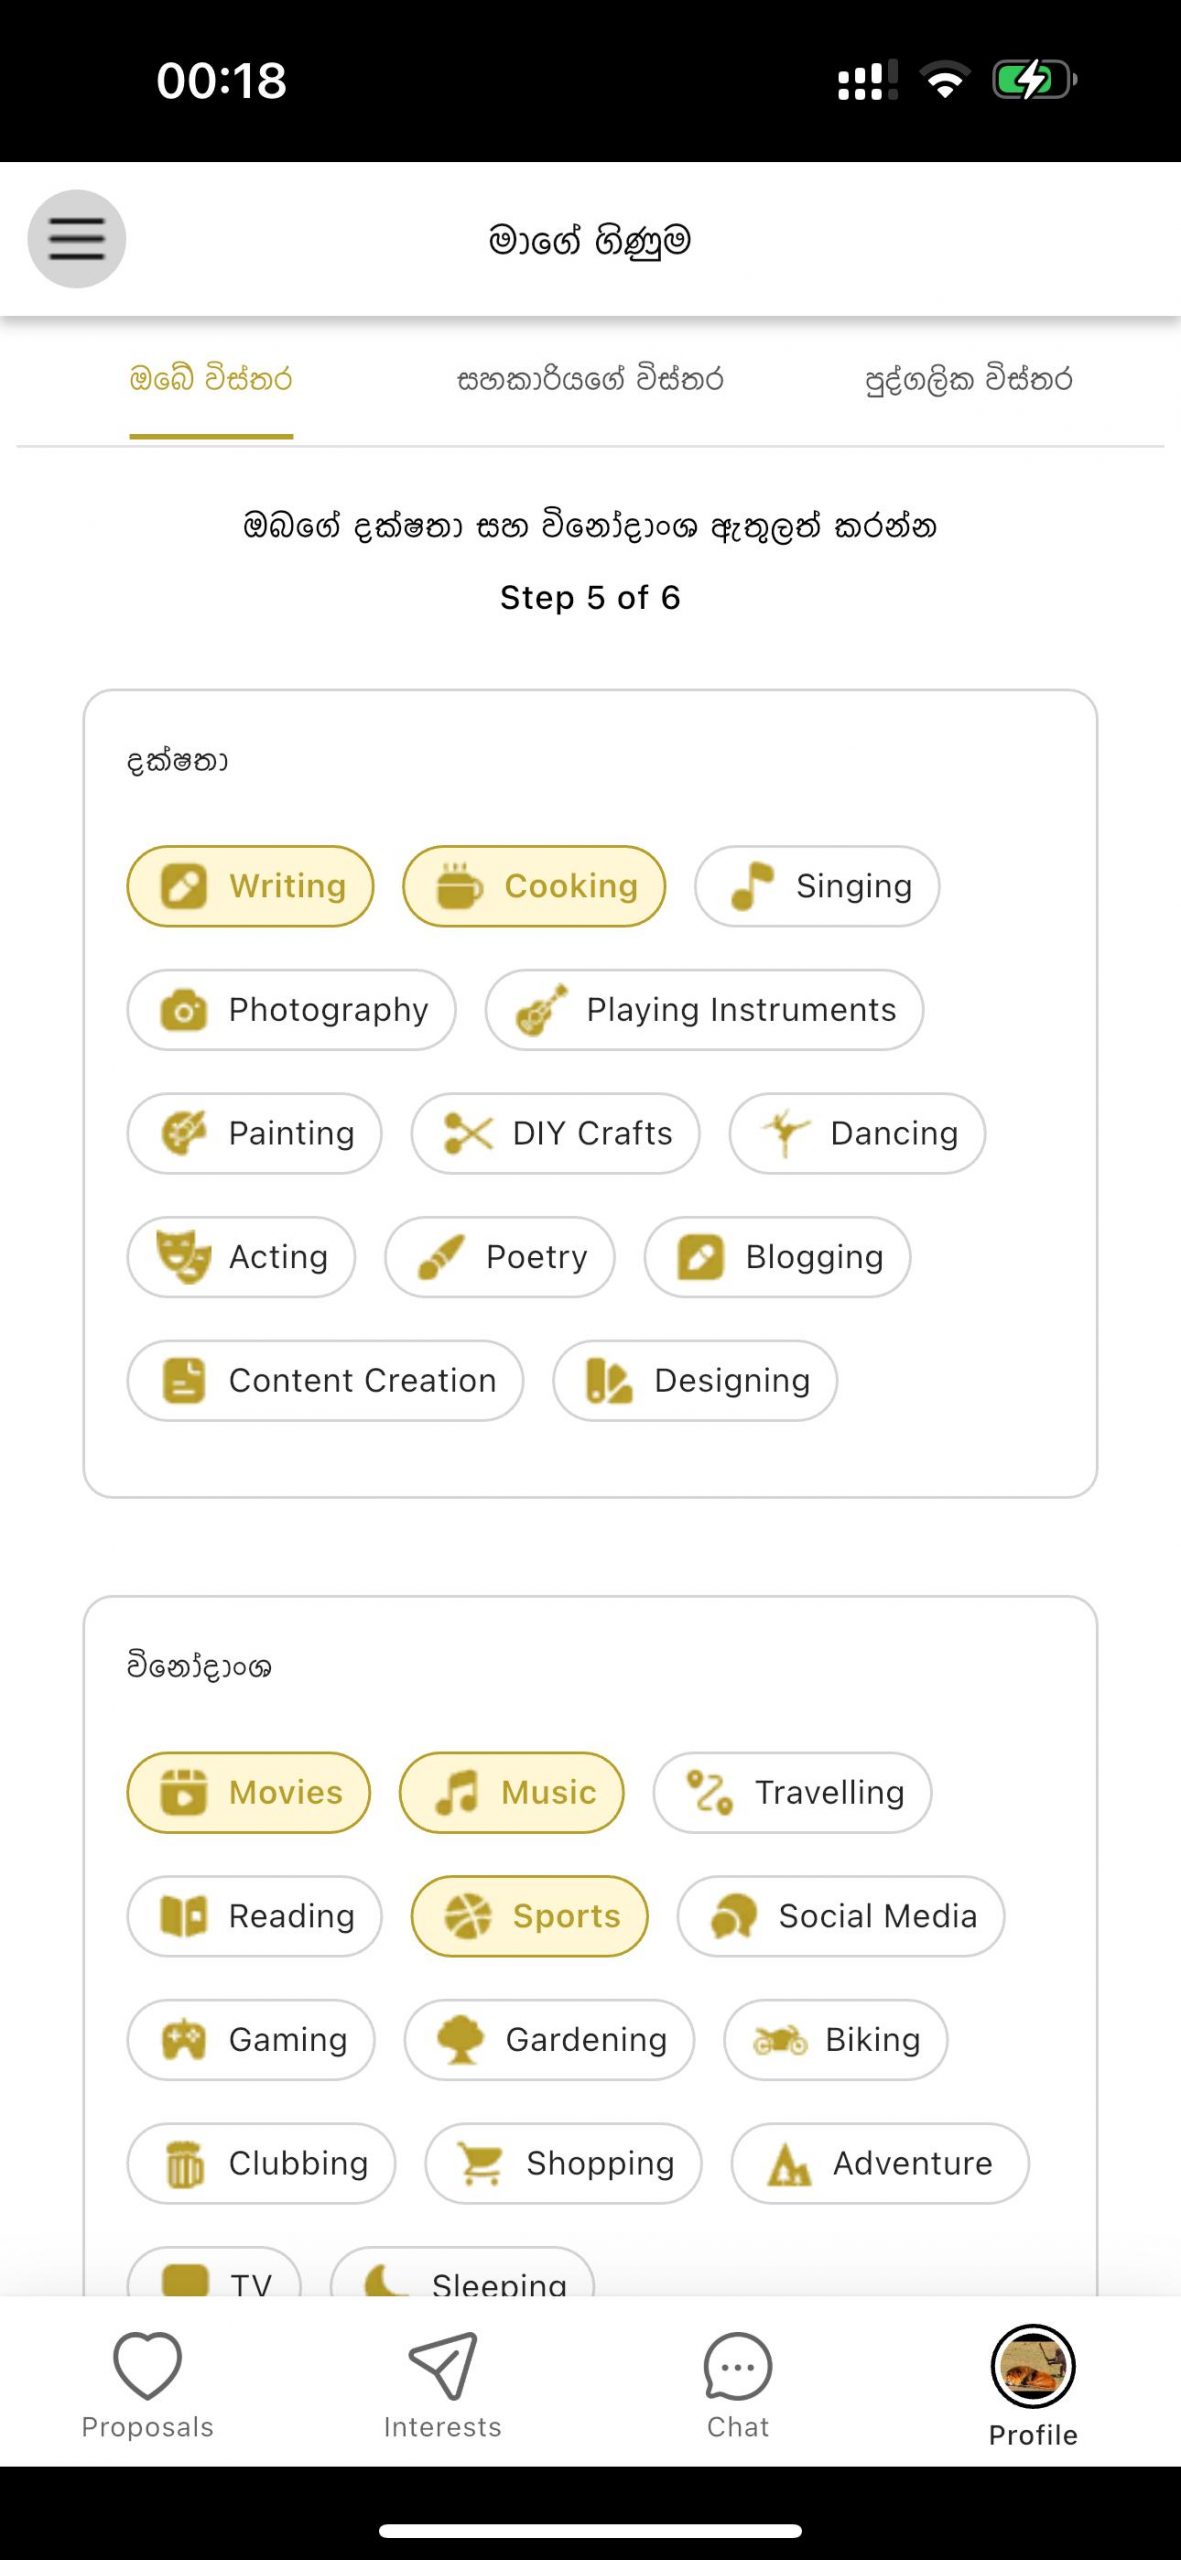Image resolution: width=1181 pixels, height=2560 pixels.
Task: Switch to සහකාරියගේ විස්තර tab
Action: pyautogui.click(x=590, y=380)
